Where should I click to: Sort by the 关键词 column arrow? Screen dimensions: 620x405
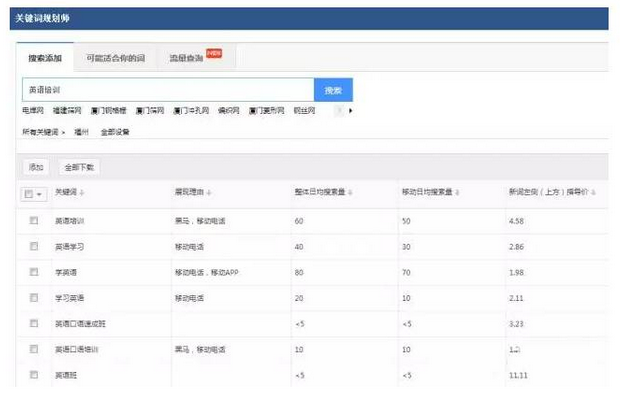coord(82,193)
